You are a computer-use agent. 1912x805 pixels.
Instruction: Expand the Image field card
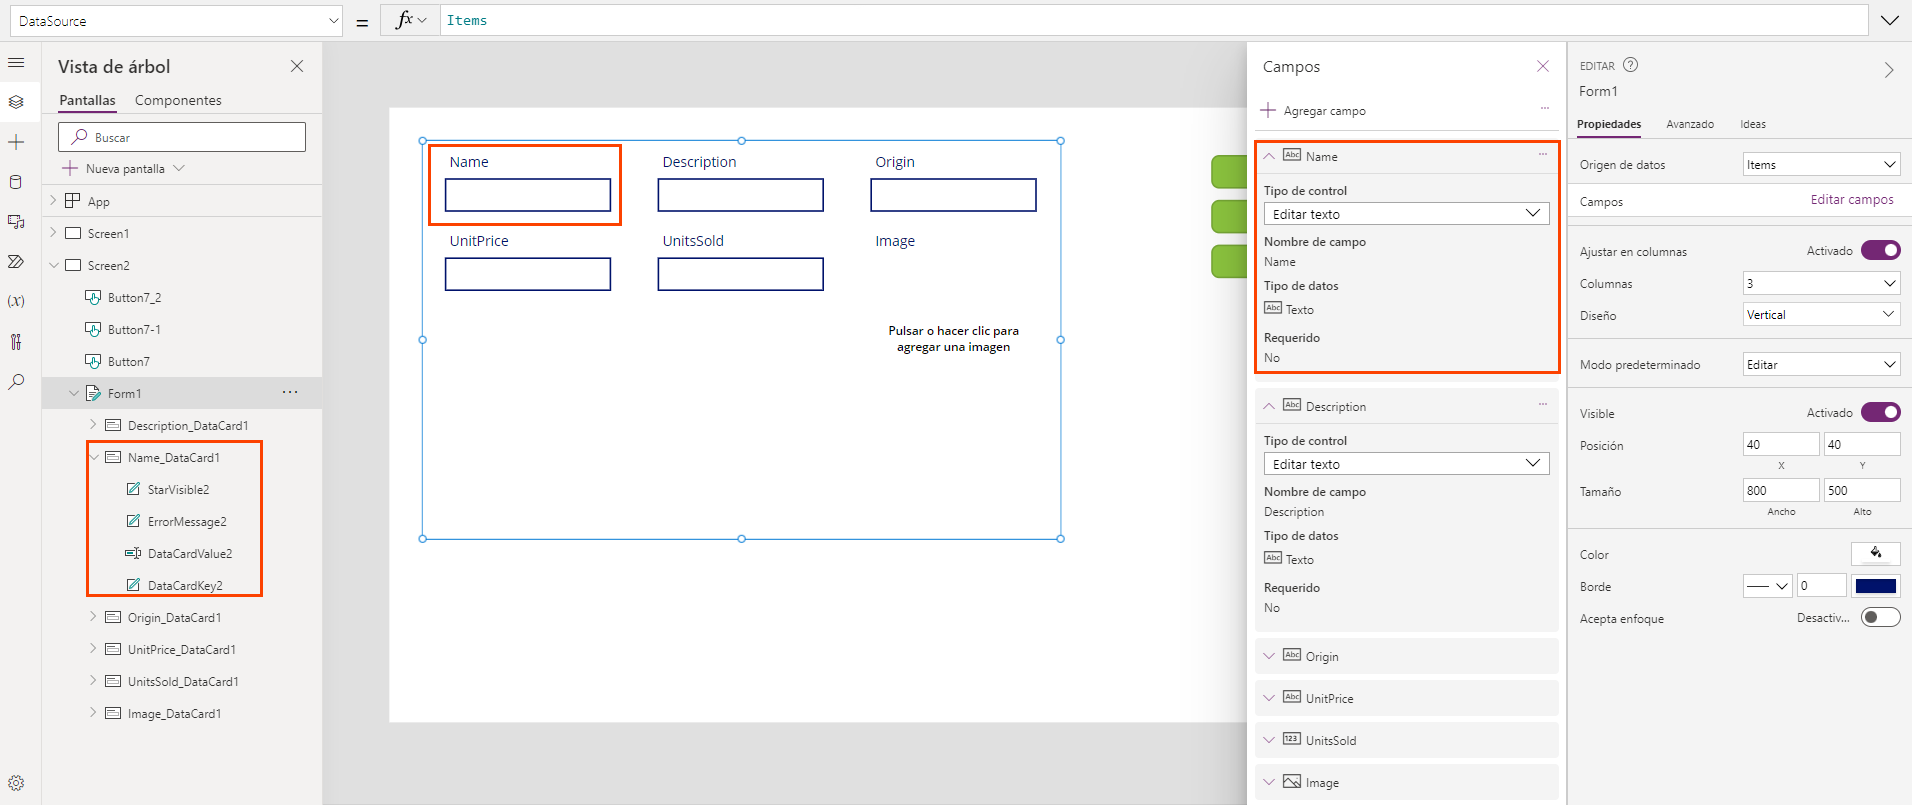tap(1269, 782)
